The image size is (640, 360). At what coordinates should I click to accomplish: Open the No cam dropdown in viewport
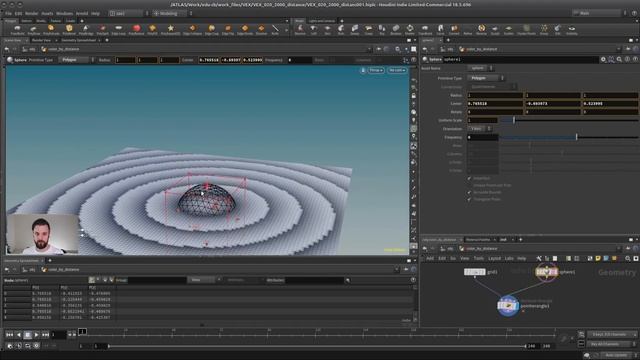[397, 70]
